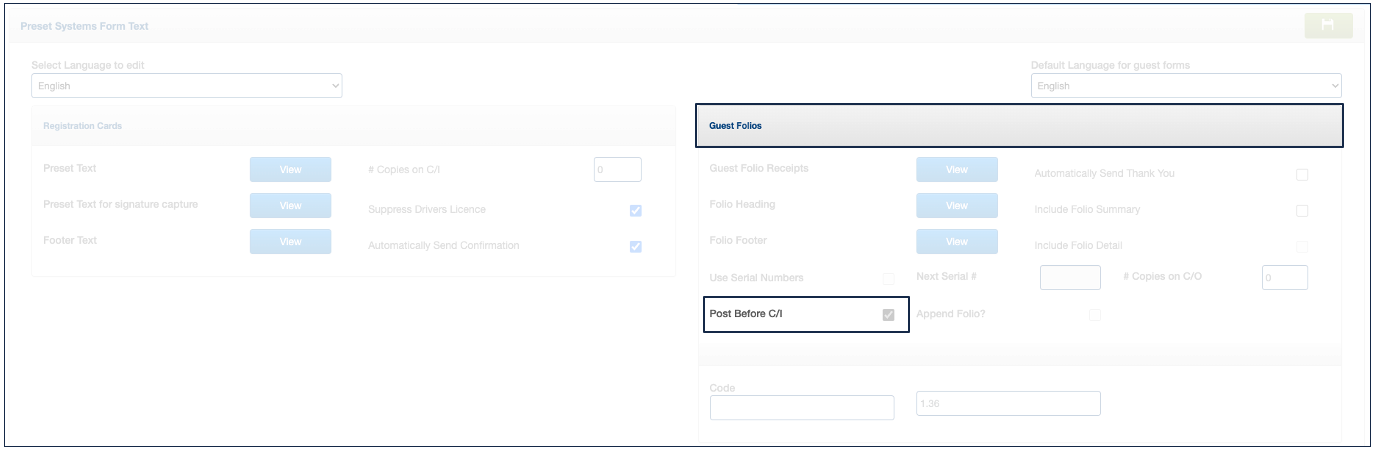Click into the Code text field

point(801,407)
